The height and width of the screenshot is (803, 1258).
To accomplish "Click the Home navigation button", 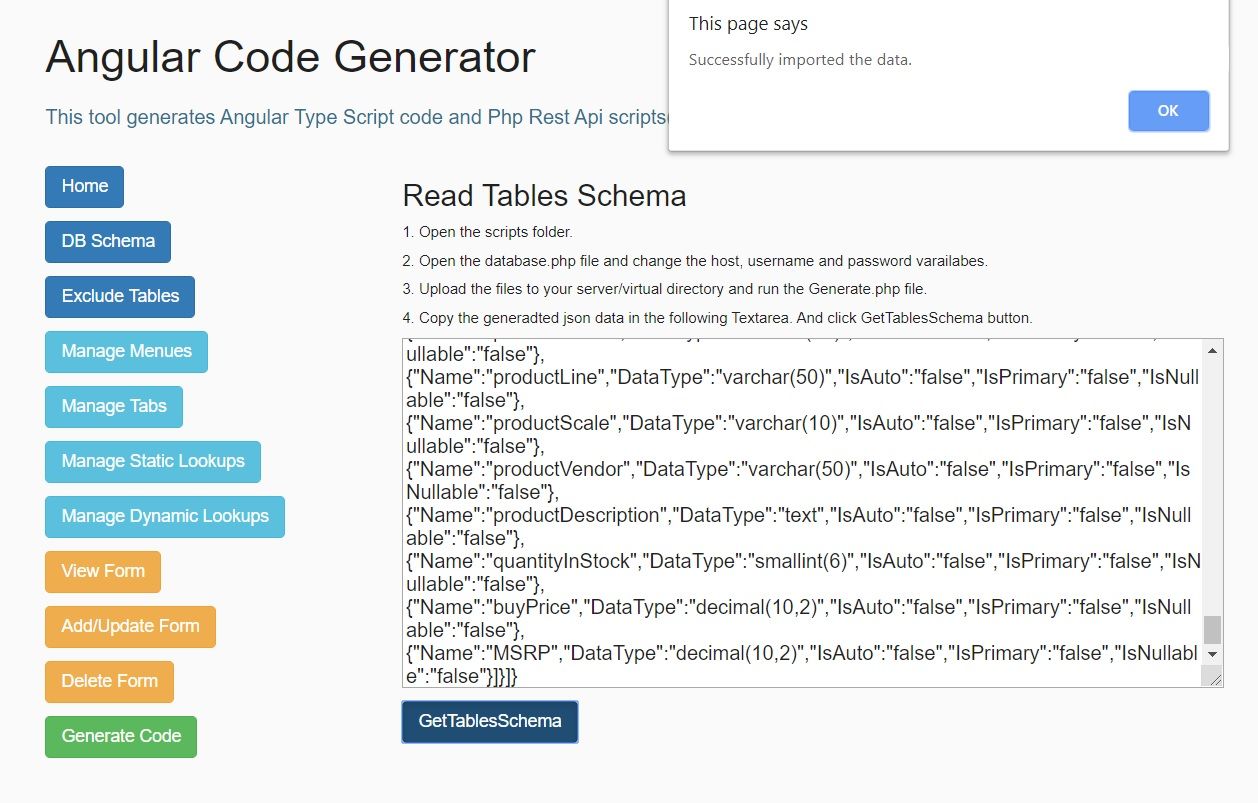I will pyautogui.click(x=84, y=187).
